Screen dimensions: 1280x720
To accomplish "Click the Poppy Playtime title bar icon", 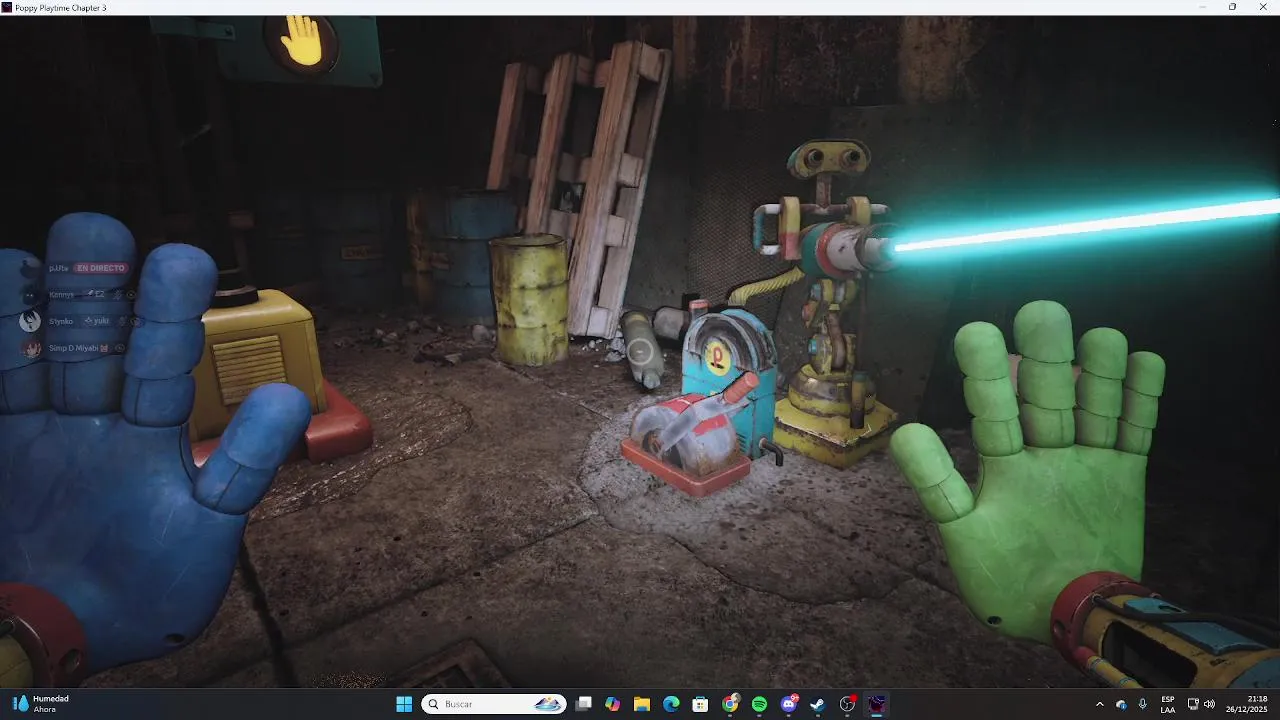I will (7, 7).
